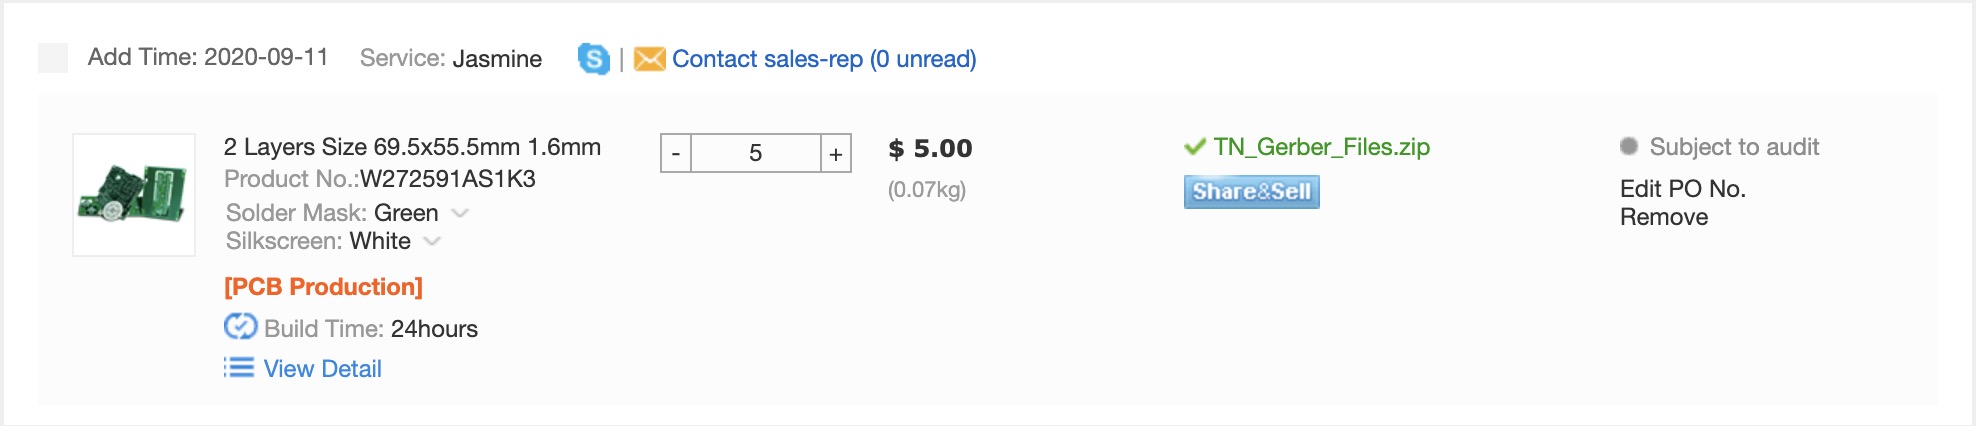Viewport: 1976px width, 426px height.
Task: Open the PCB board thumbnail image
Action: point(134,194)
